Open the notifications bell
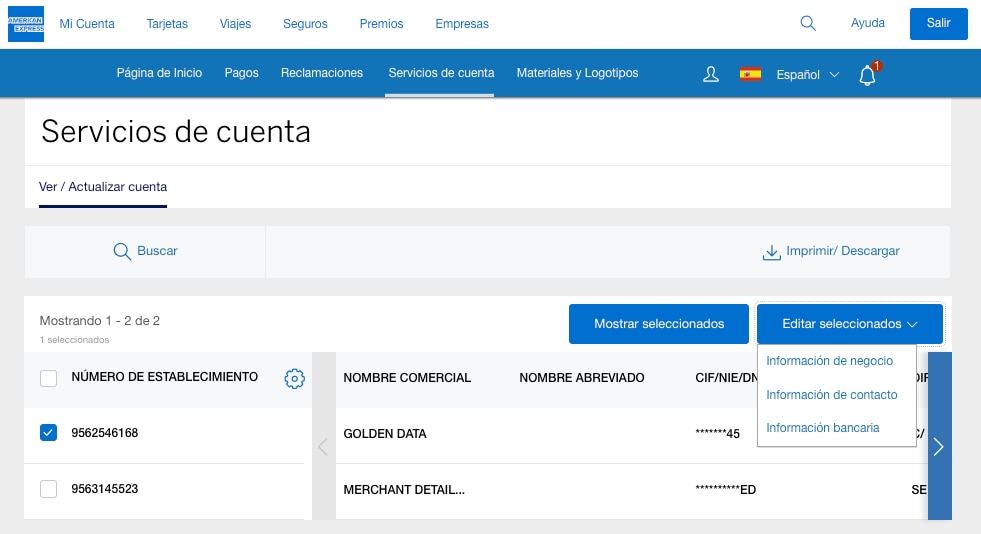 [867, 75]
